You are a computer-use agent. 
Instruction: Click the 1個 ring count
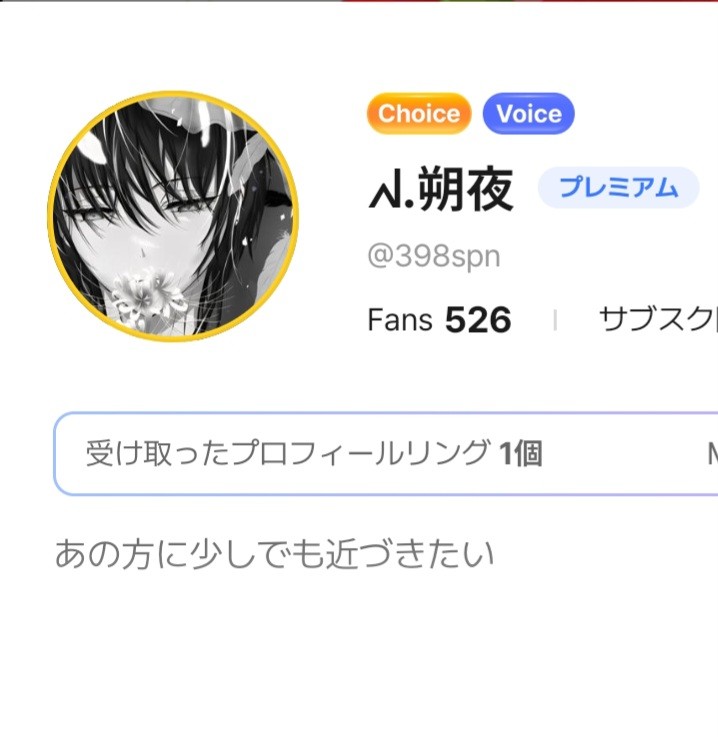tap(521, 453)
